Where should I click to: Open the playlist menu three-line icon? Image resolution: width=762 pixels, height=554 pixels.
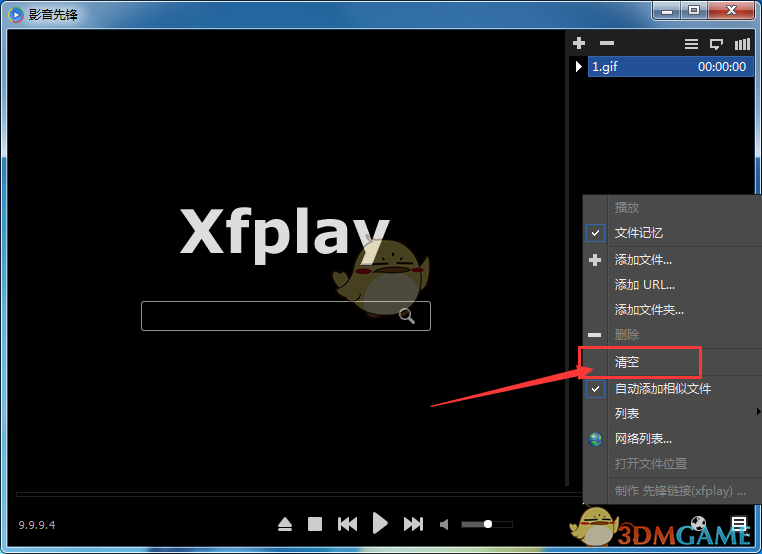point(691,44)
